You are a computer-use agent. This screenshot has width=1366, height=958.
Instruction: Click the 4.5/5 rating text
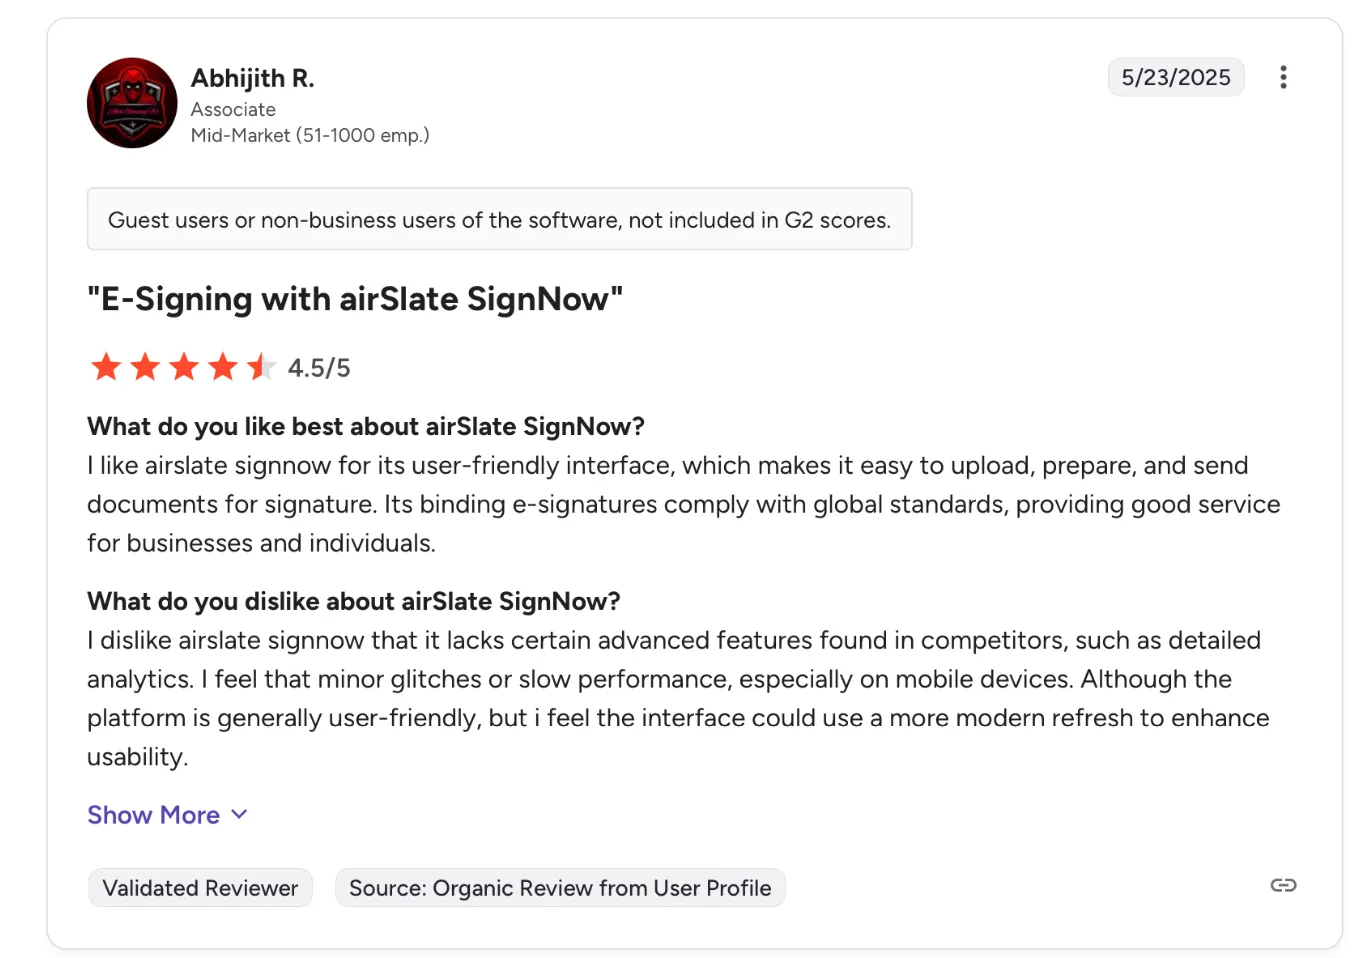pos(319,367)
